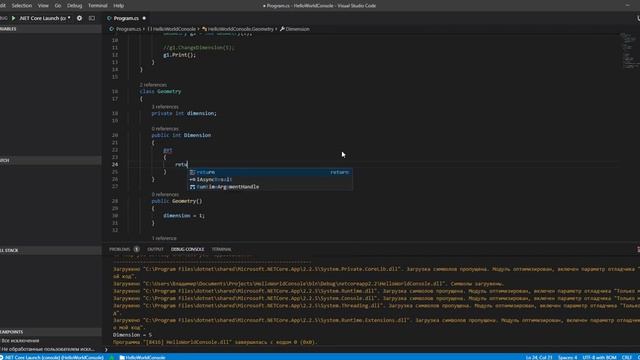Collapse the Call Stack section header
Image resolution: width=640 pixels, height=360 pixels.
(x=51, y=250)
